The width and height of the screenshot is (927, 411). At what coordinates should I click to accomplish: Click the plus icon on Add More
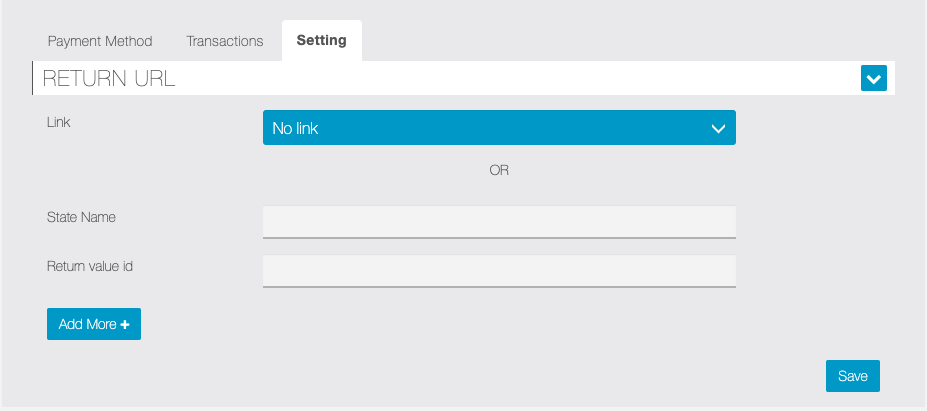click(124, 325)
